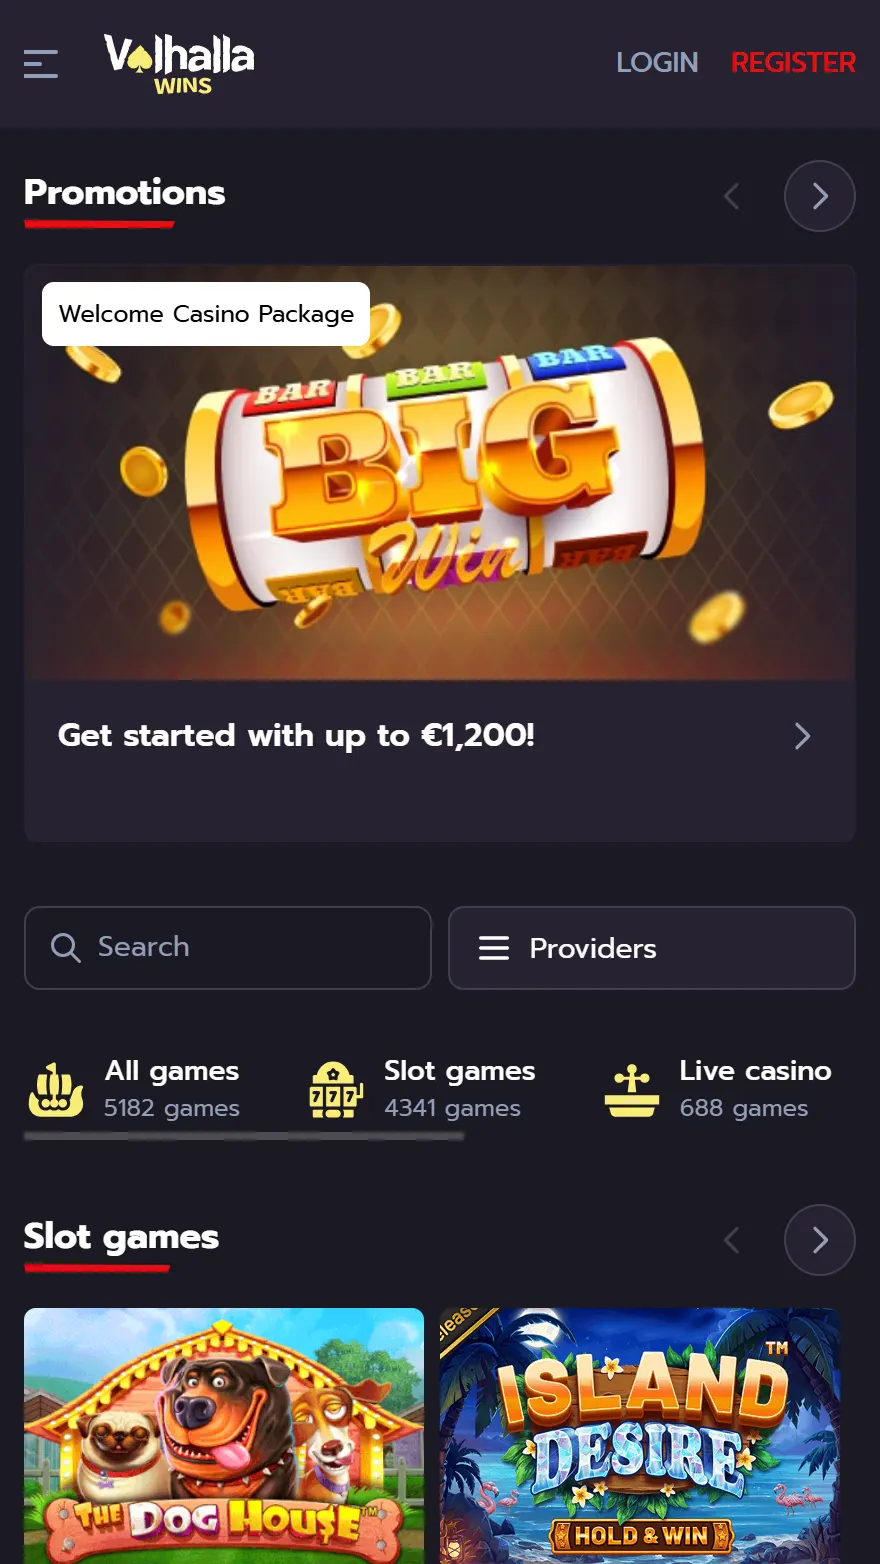Click the Viking ship All games icon
Screen dimensions: 880x1564
click(56, 1090)
